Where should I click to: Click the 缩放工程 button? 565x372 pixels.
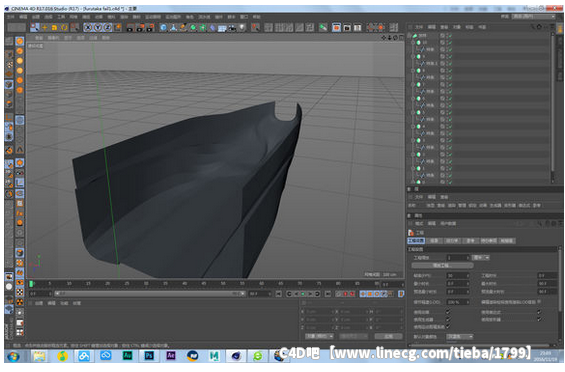442,265
